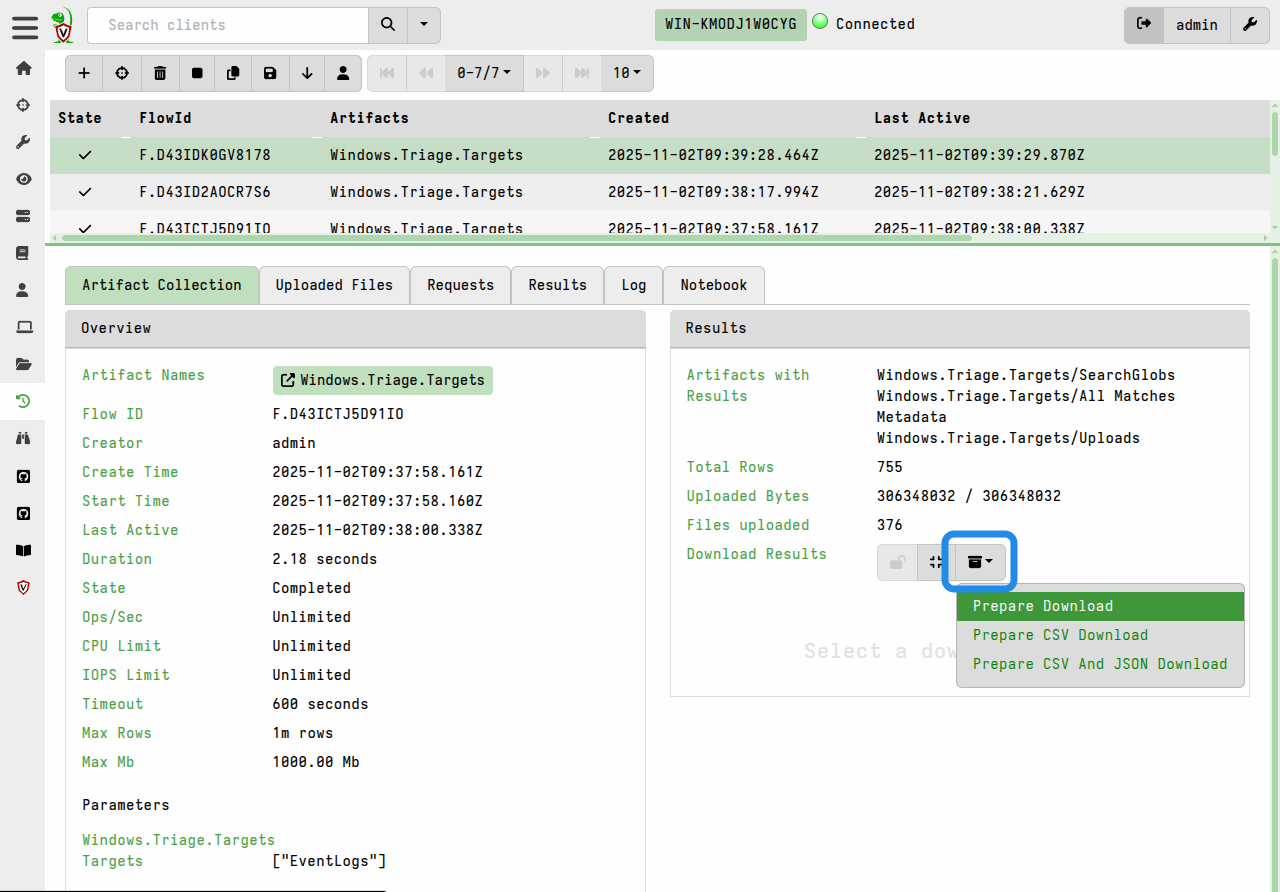
Task: Click the WIN-KMODJ1W0CYG client button
Action: click(x=730, y=23)
